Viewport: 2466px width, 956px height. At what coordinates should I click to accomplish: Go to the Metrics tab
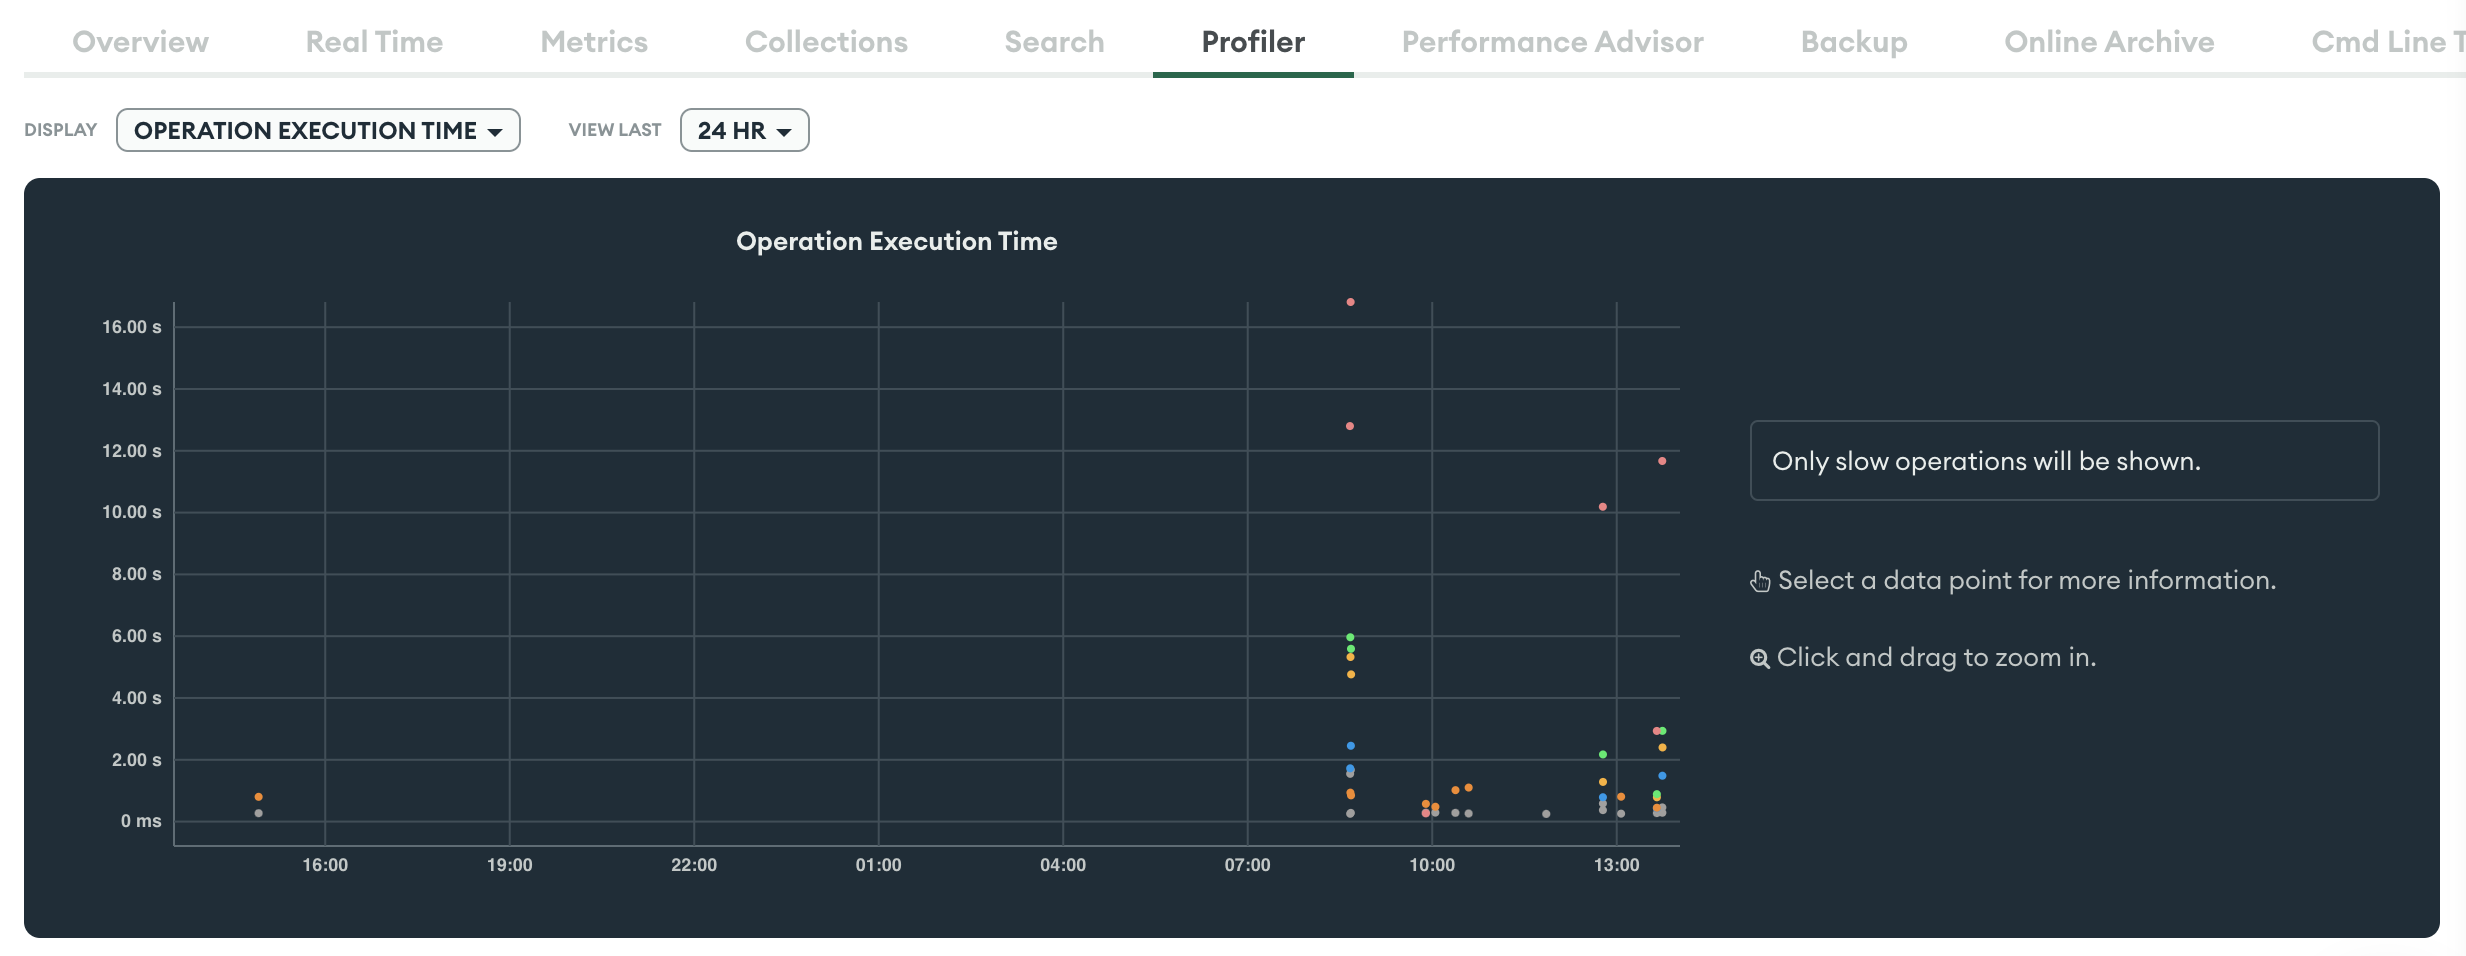[x=594, y=42]
